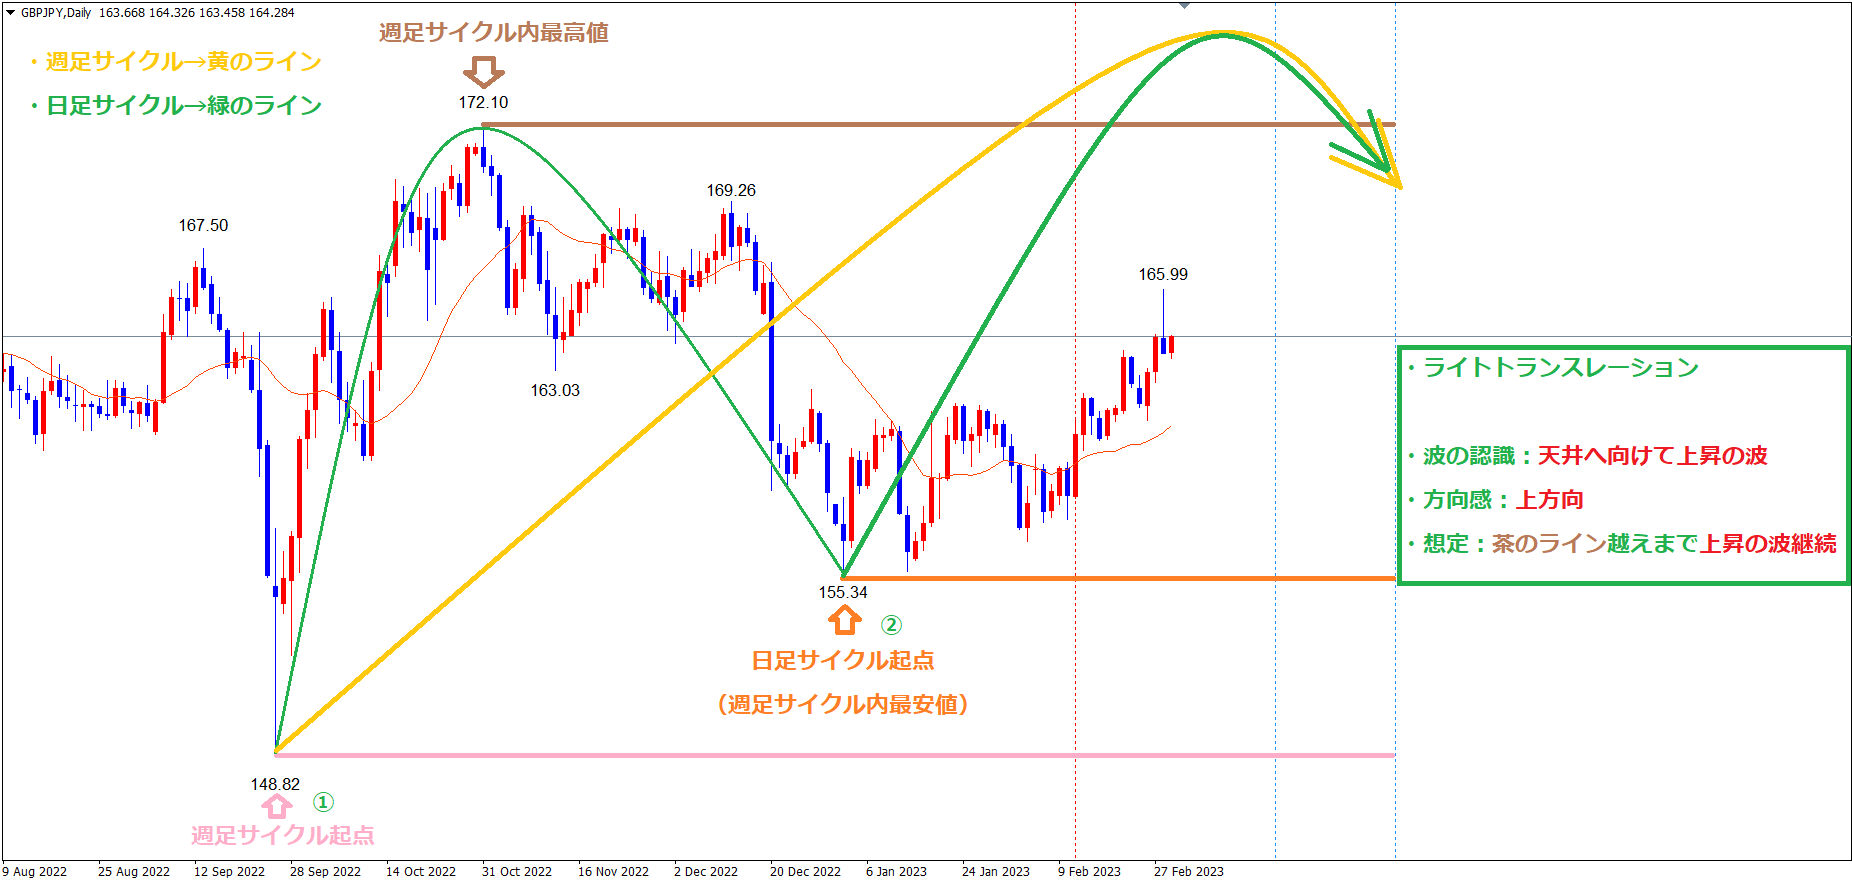Select the green circled number 1 marker
This screenshot has height=882, width=1852.
pos(323,802)
